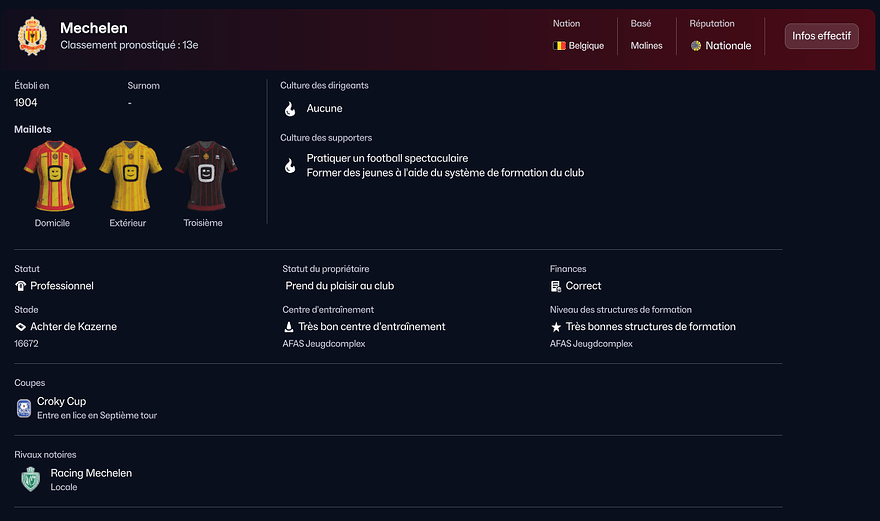Viewport: 880px width, 521px height.
Task: Click the star icon for youth facilities
Action: point(556,327)
